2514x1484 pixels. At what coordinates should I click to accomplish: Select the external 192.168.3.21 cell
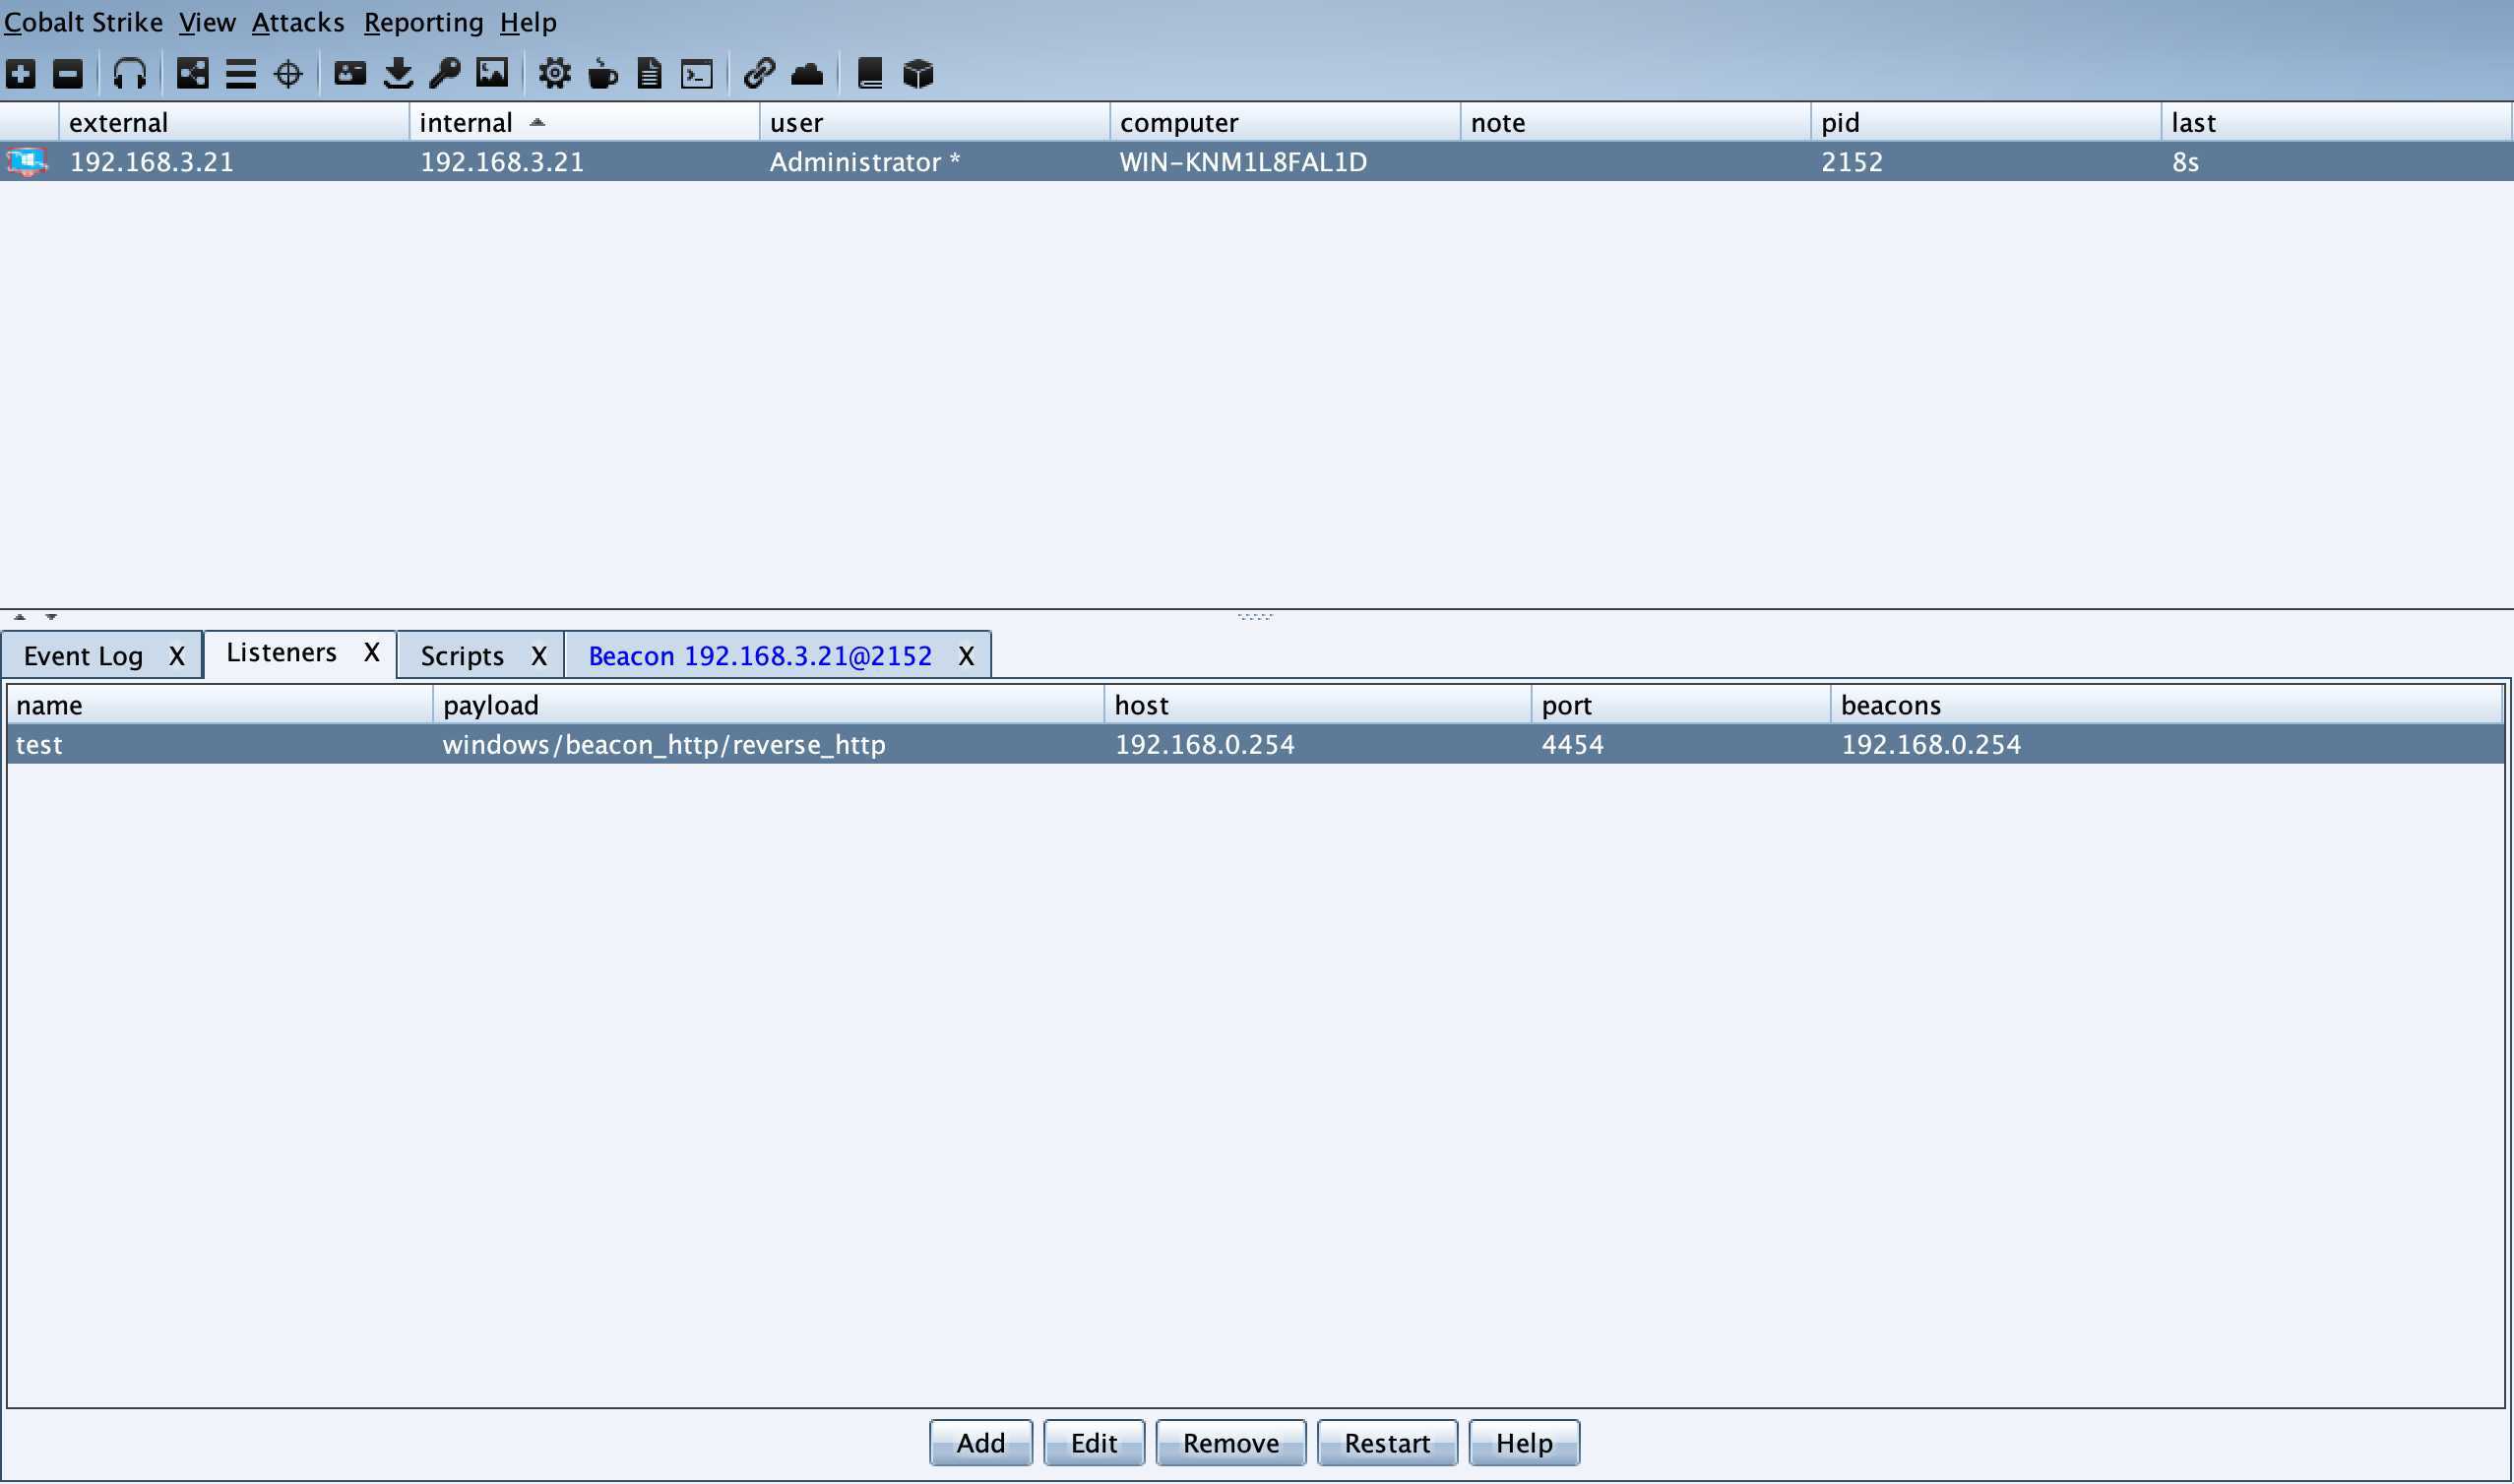click(x=234, y=162)
